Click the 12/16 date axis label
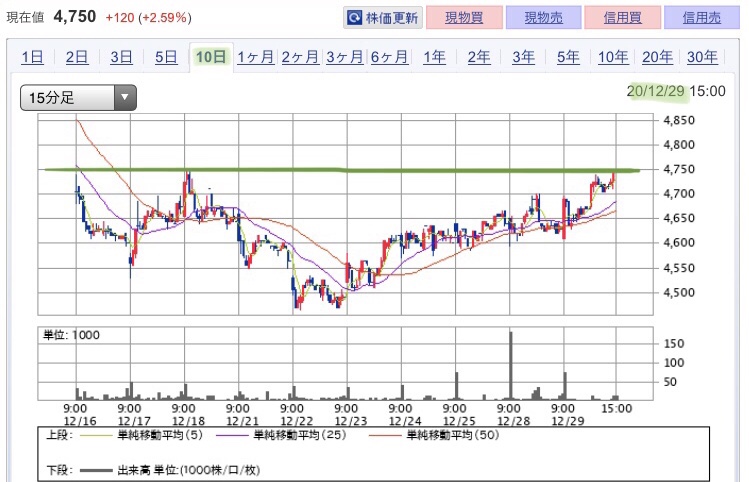 (x=80, y=422)
